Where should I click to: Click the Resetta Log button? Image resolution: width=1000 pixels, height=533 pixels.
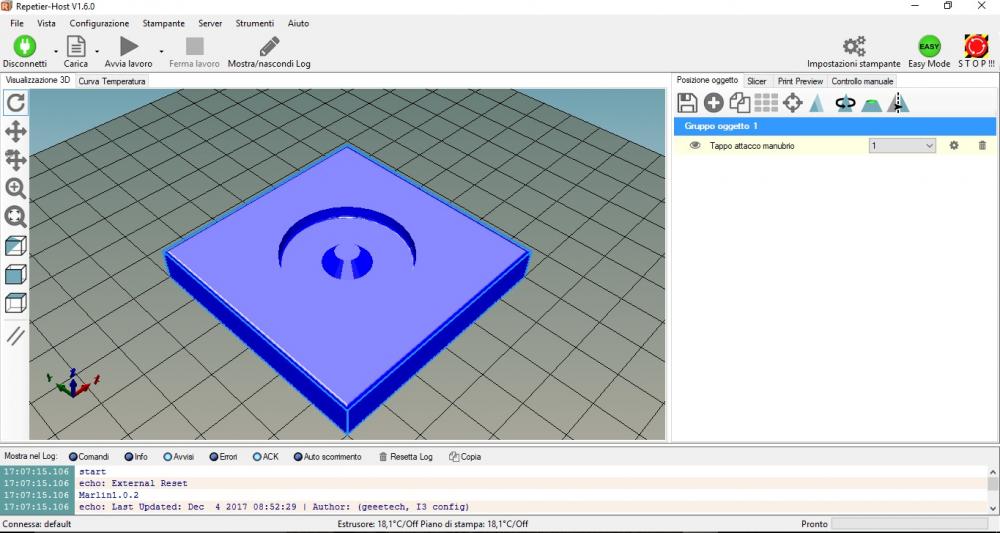(x=405, y=456)
